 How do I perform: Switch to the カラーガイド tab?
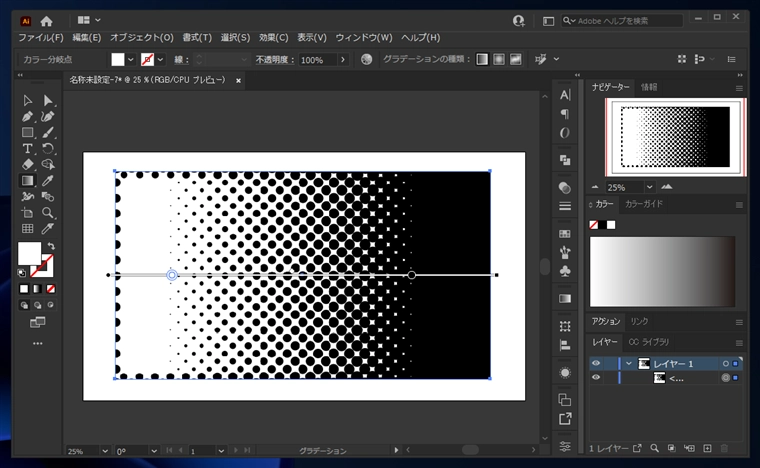pyautogui.click(x=643, y=204)
